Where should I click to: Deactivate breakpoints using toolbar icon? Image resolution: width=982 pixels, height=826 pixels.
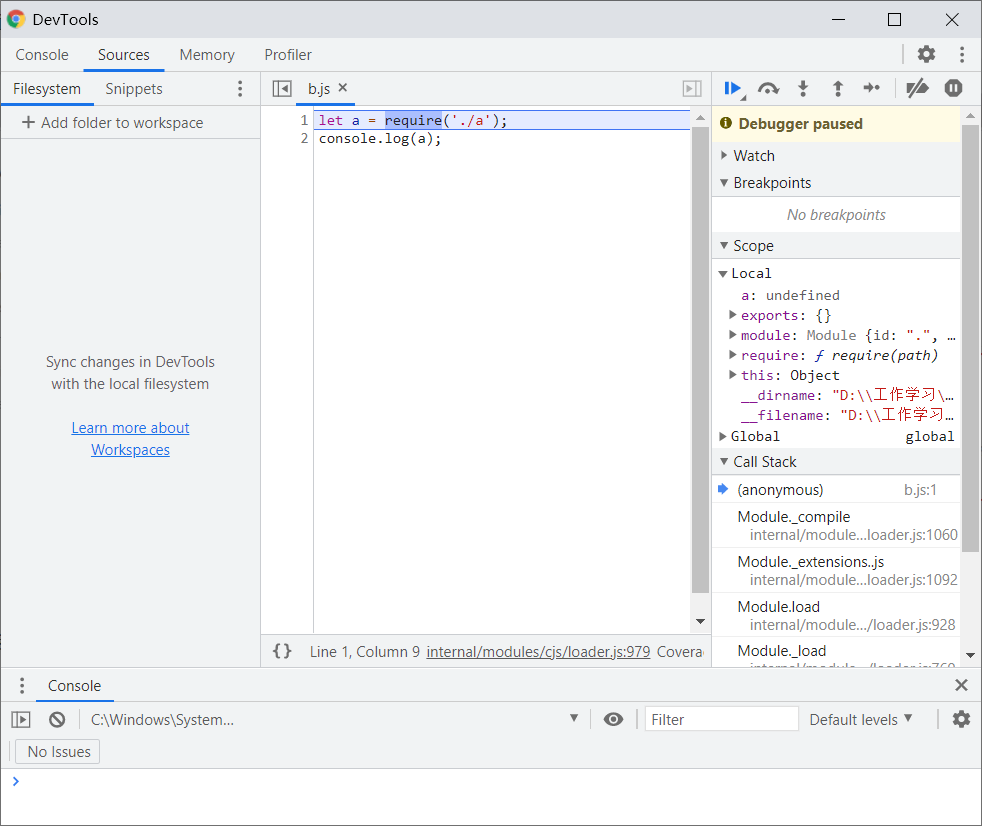[917, 89]
